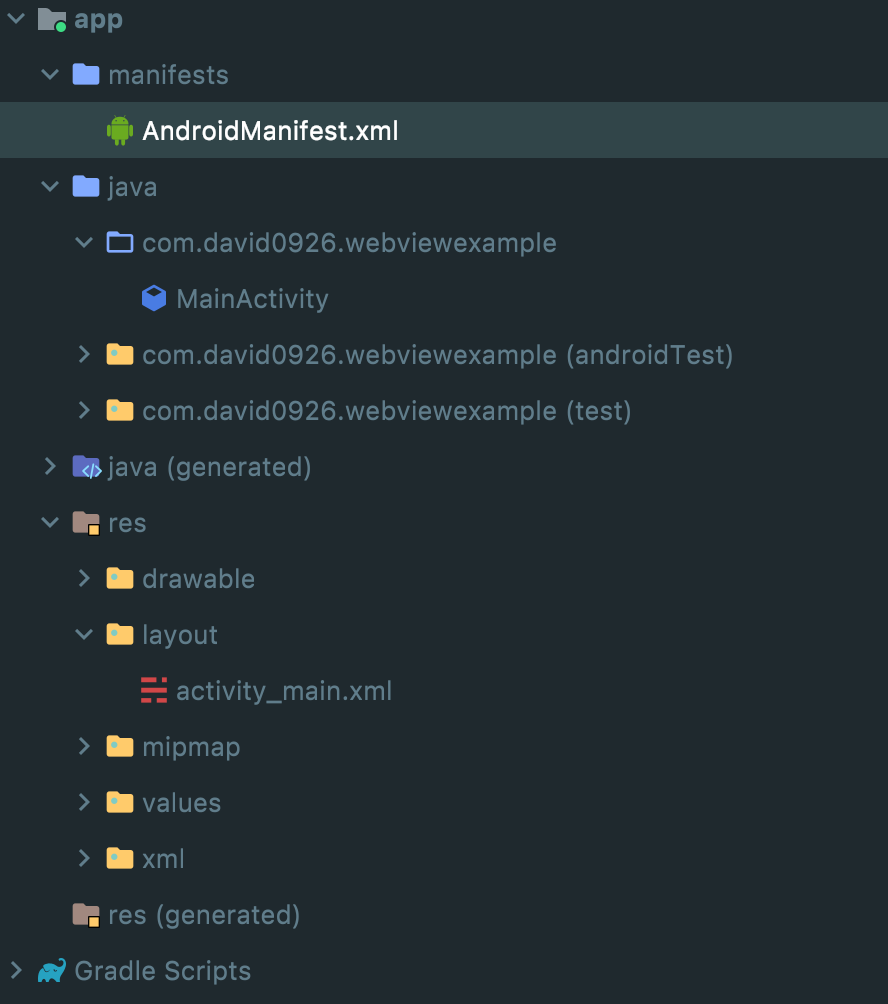Expand the drawable folder
This screenshot has height=1004, width=888.
point(84,579)
